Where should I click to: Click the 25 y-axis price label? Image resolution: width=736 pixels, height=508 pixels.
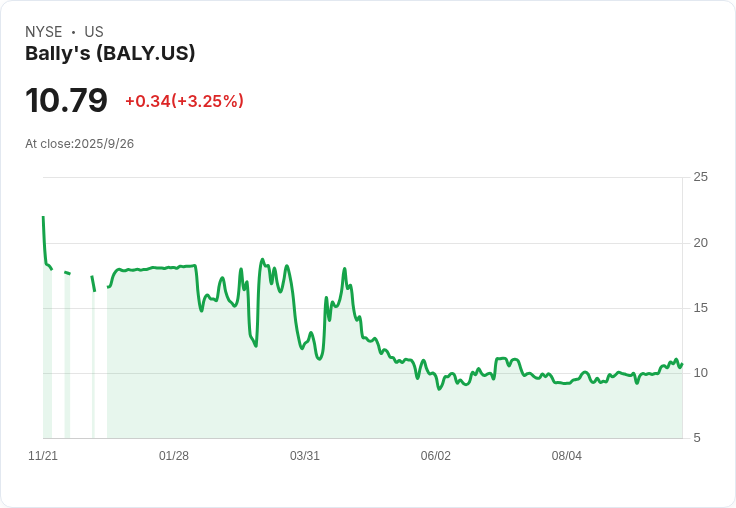point(700,177)
